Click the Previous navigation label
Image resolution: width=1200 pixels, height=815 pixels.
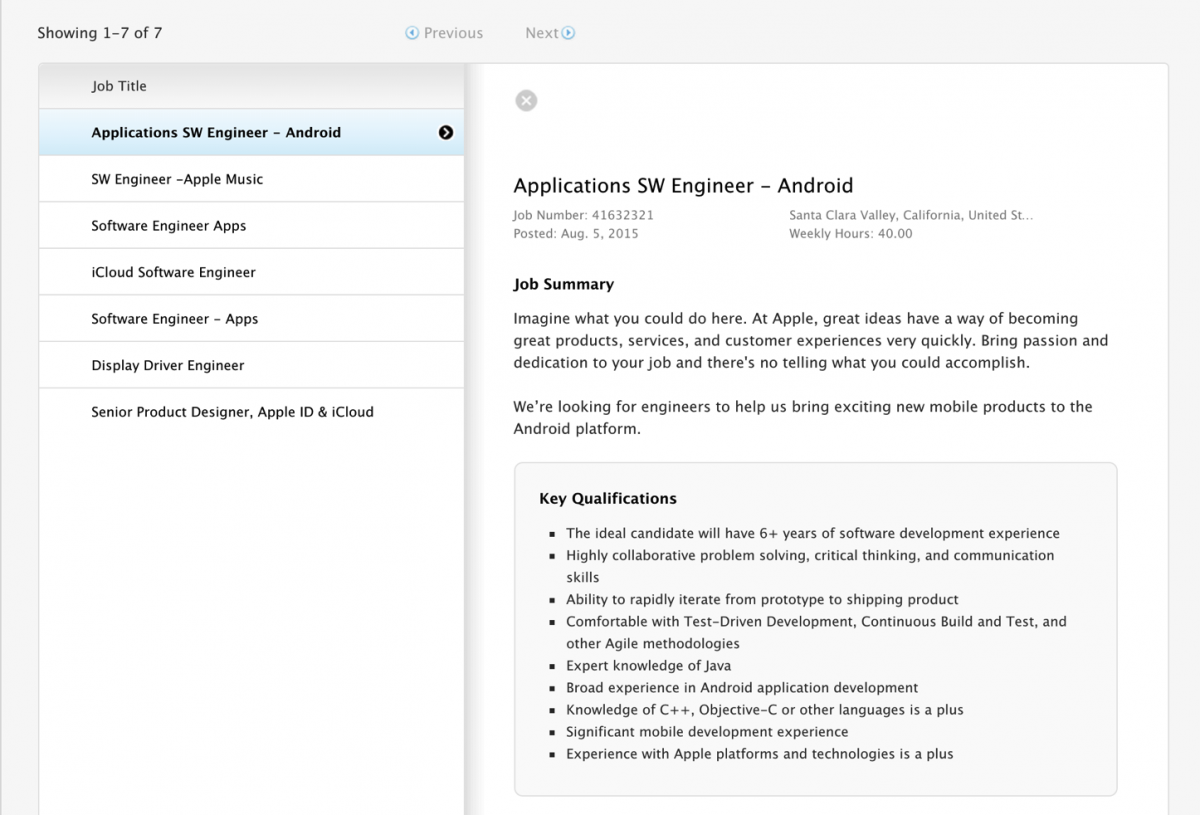[x=452, y=32]
